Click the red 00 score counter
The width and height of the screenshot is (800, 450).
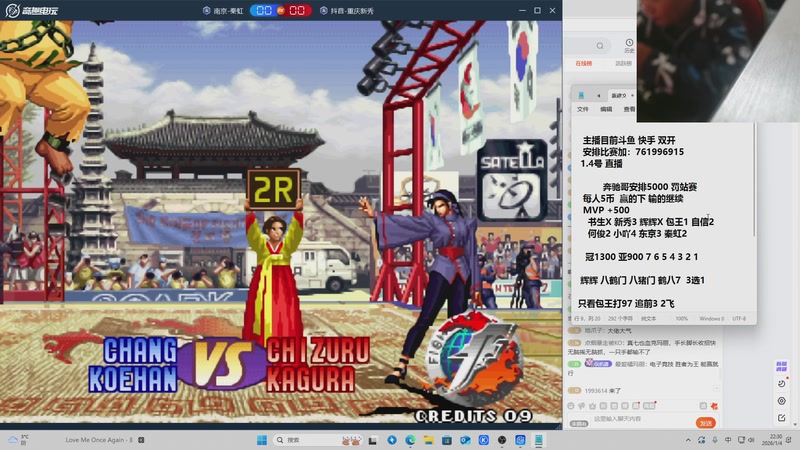point(297,10)
